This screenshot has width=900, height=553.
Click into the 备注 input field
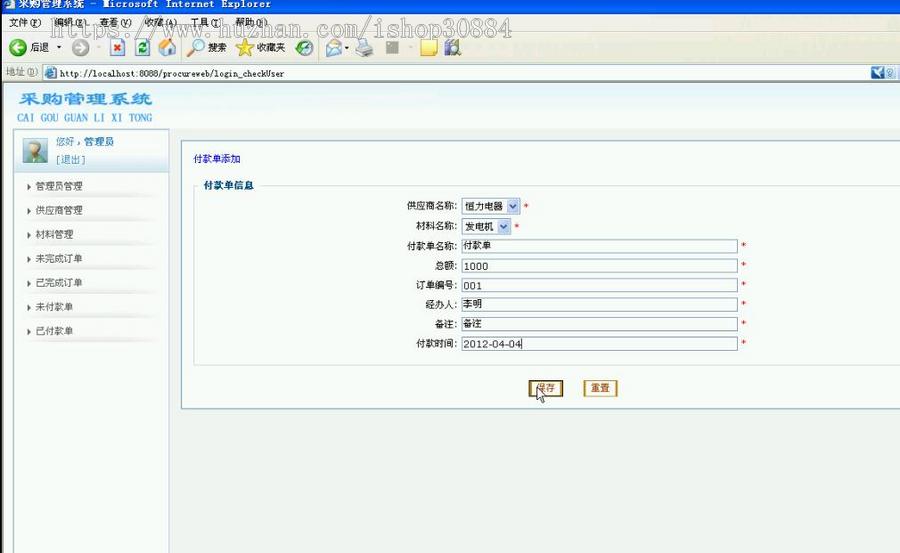(599, 324)
